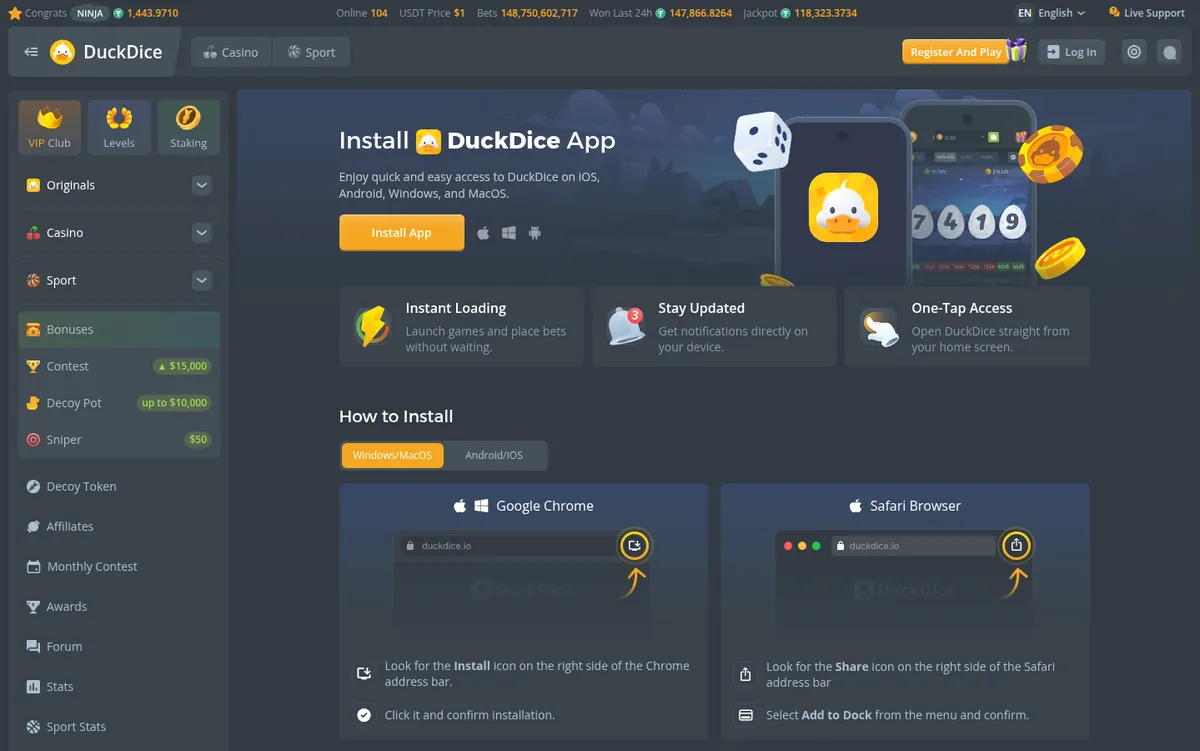Select Bonuses in the sidebar
The height and width of the screenshot is (751, 1200).
coord(119,329)
